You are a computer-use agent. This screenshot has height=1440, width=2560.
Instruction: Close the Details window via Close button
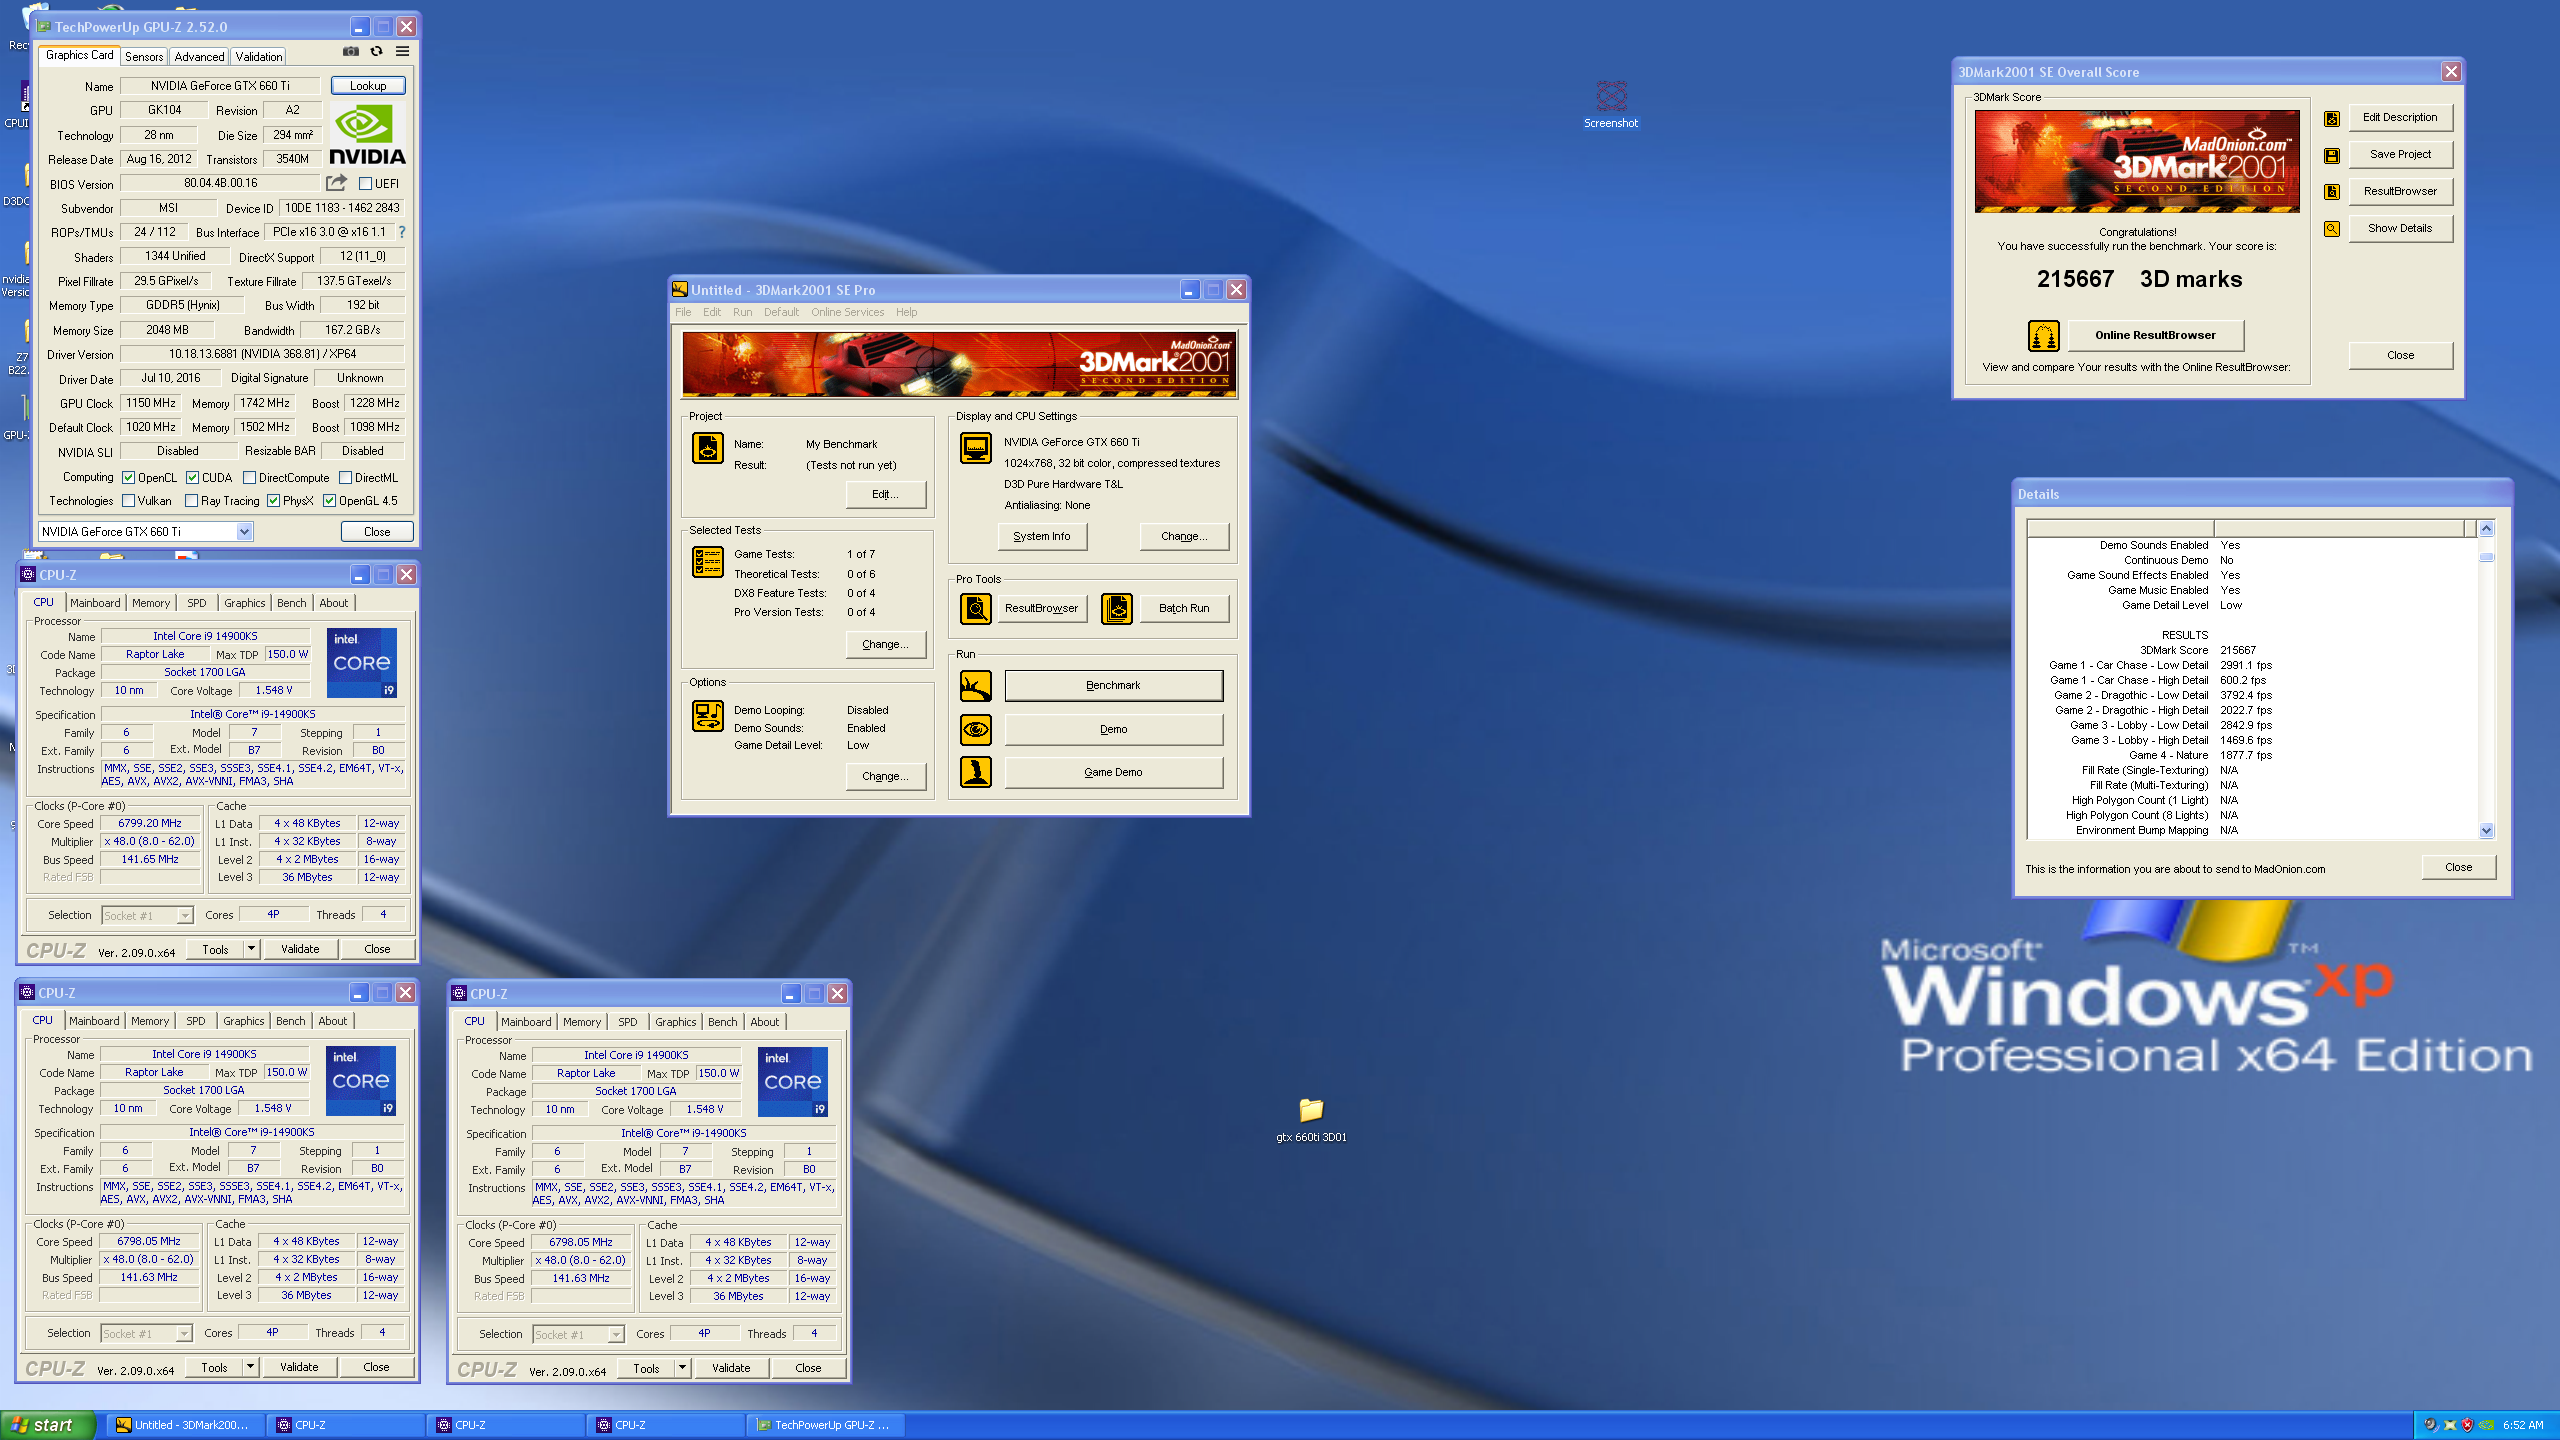[x=2458, y=867]
